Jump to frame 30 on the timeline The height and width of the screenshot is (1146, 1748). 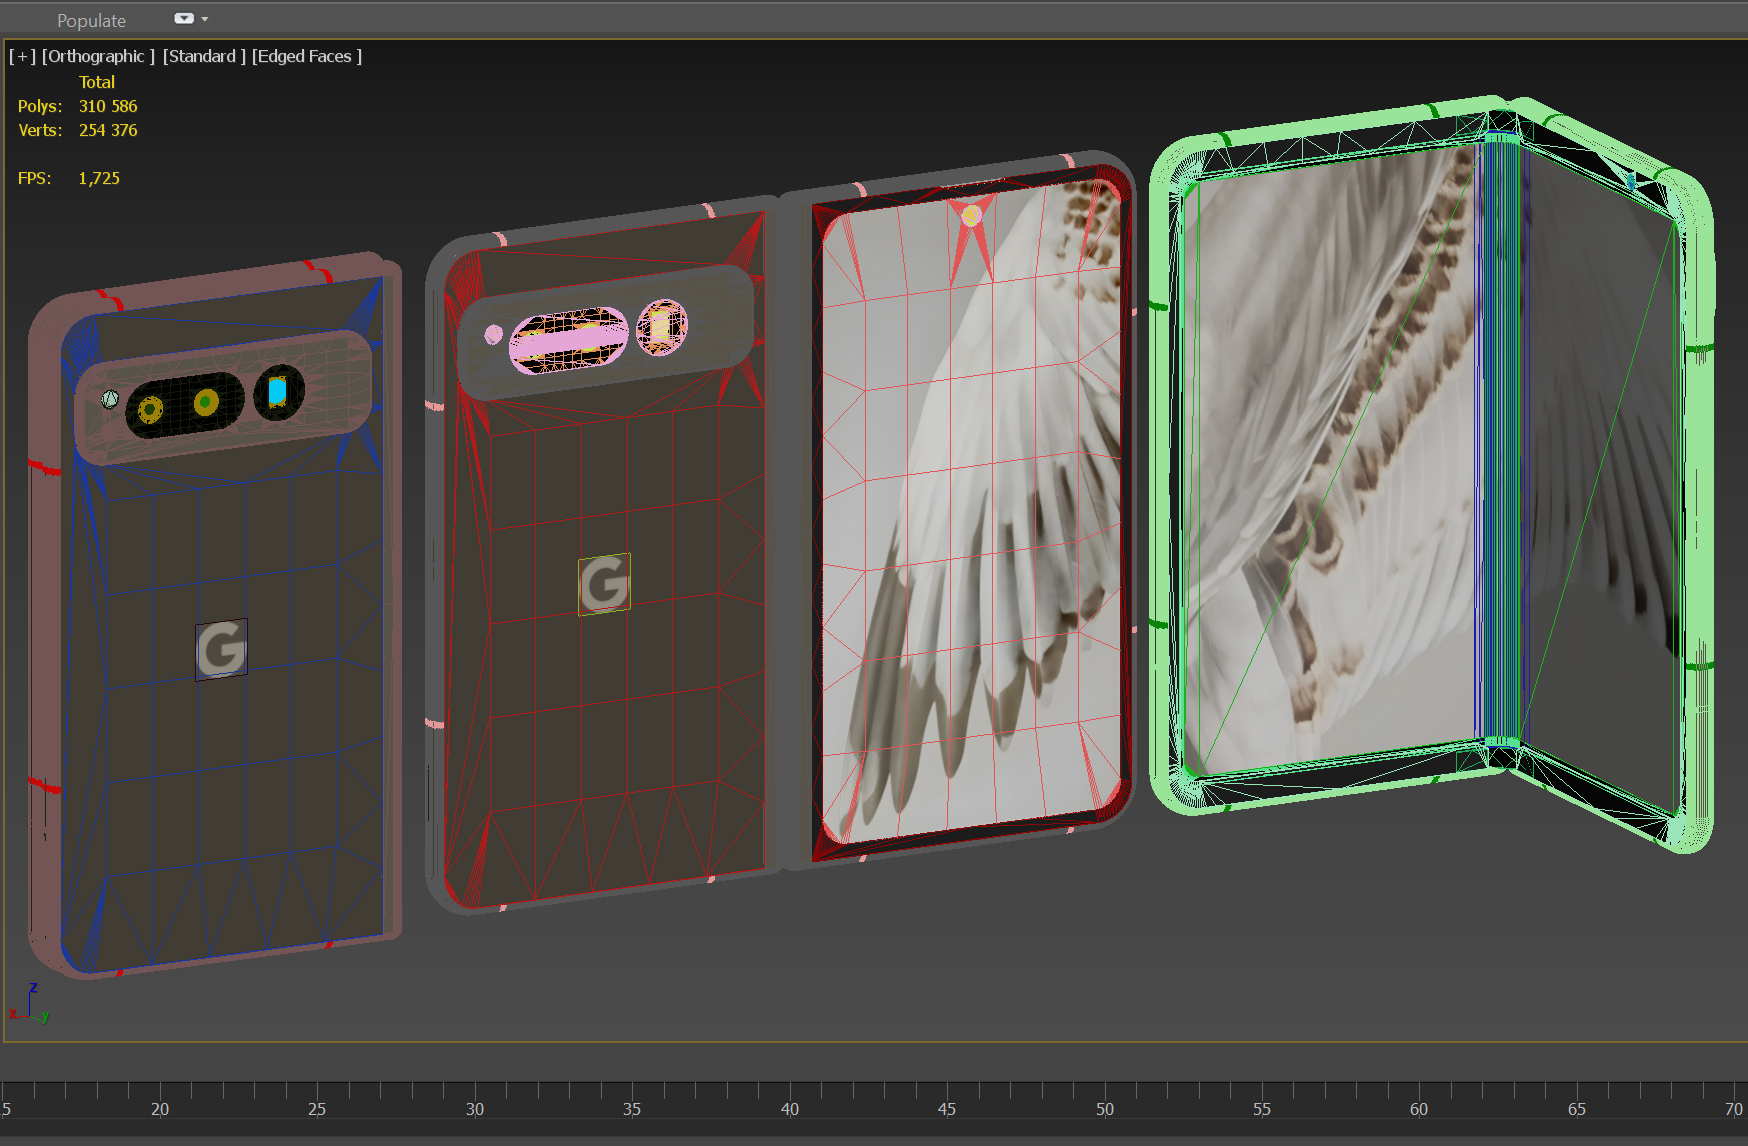coord(475,1109)
